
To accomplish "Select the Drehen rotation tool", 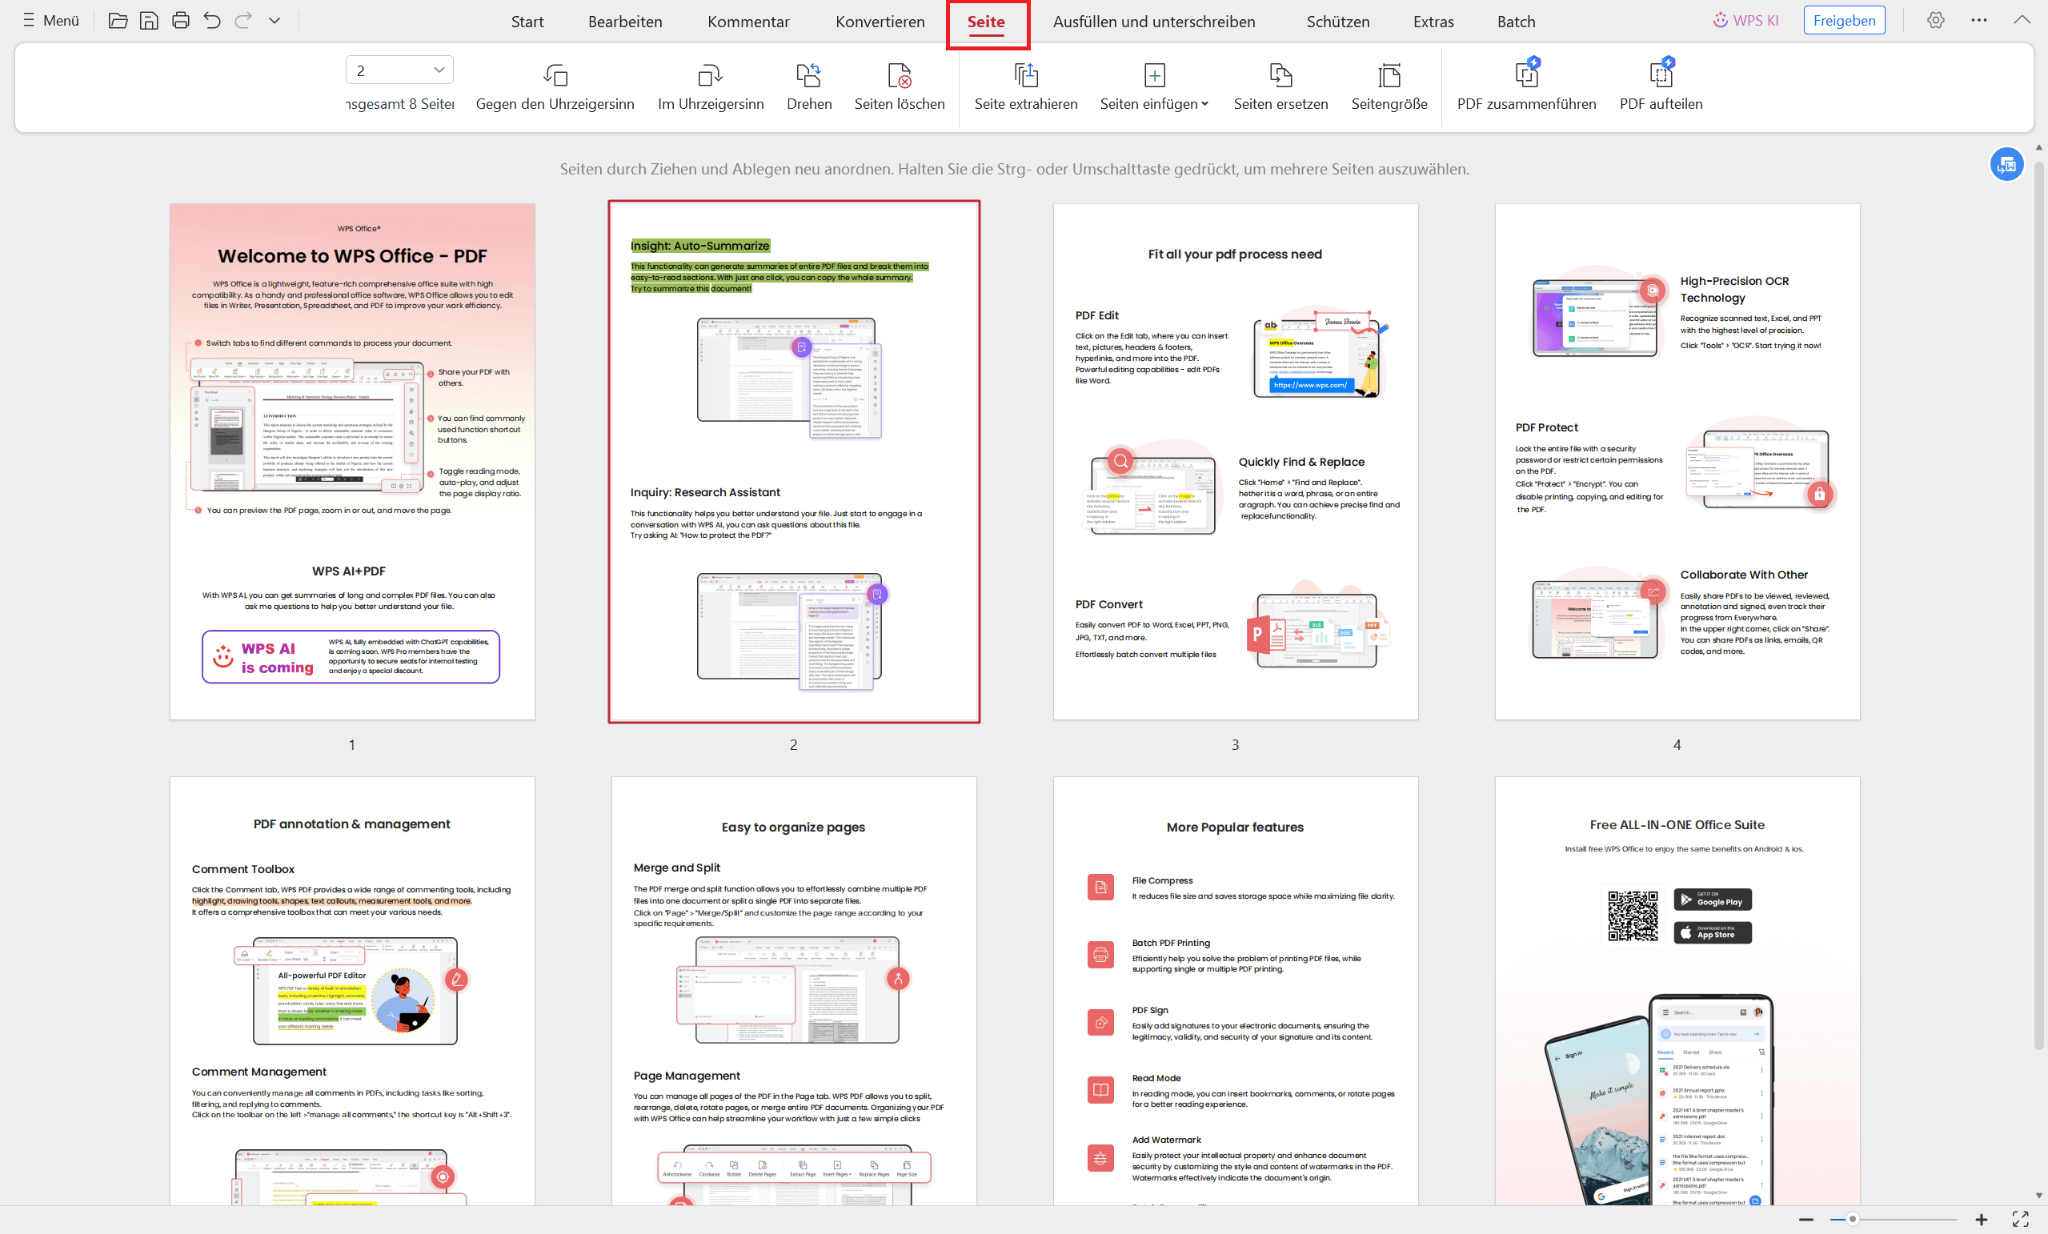I will [x=808, y=85].
